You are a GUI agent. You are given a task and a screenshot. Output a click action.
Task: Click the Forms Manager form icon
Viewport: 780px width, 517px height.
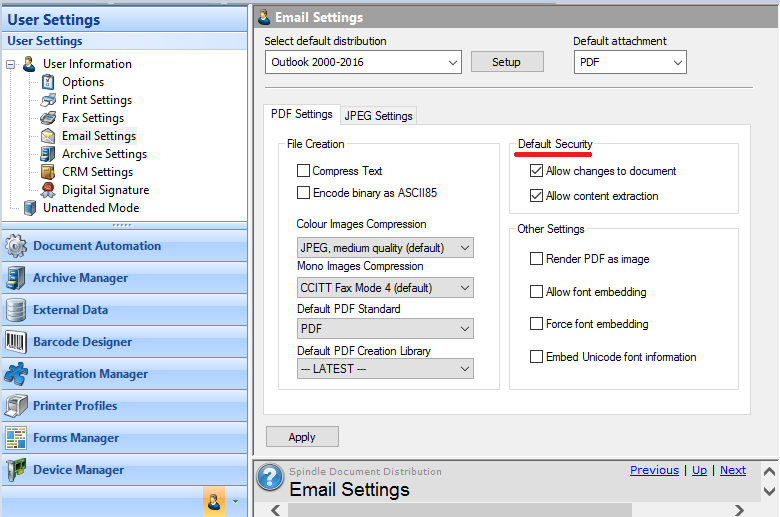(16, 438)
